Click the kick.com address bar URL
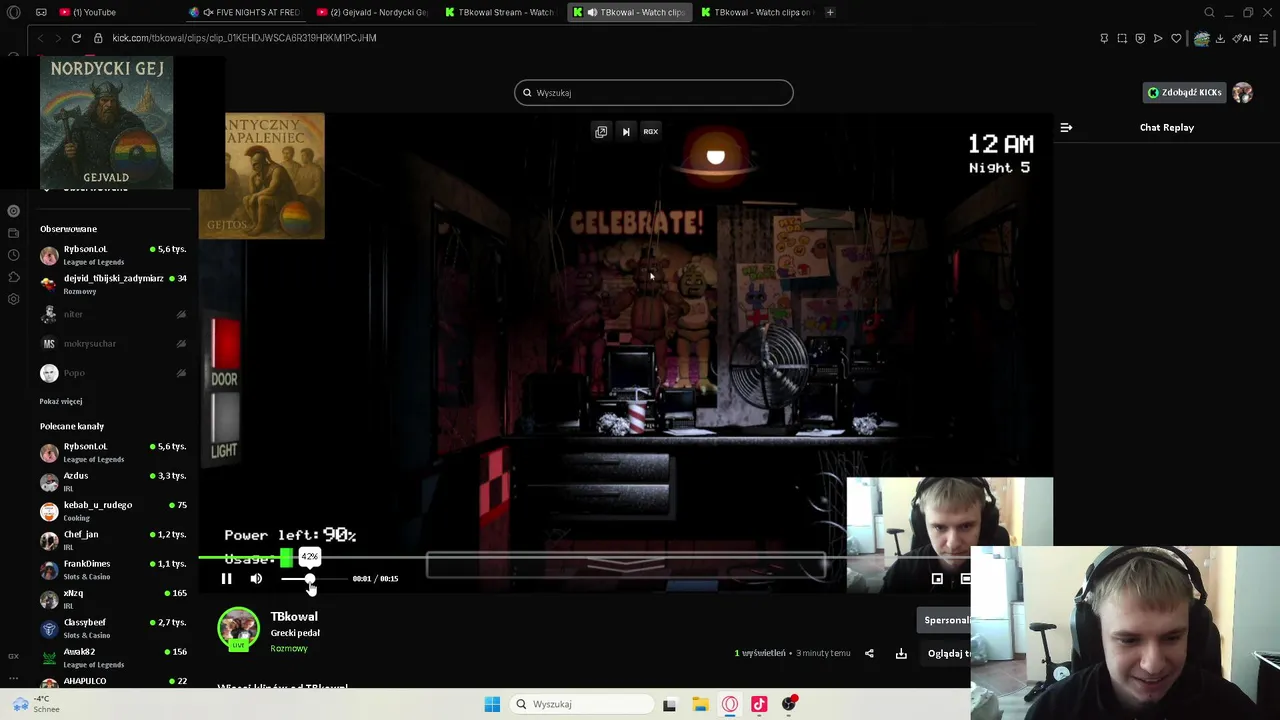Image resolution: width=1280 pixels, height=720 pixels. [244, 38]
